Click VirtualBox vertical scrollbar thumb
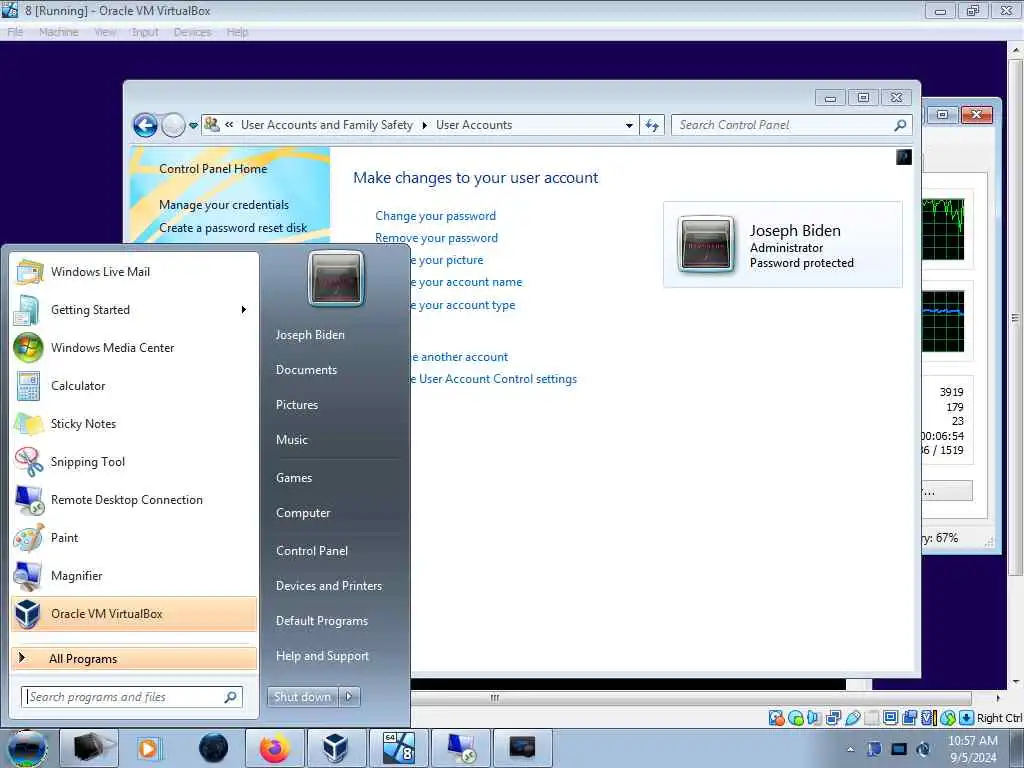This screenshot has height=768, width=1024. [1016, 317]
